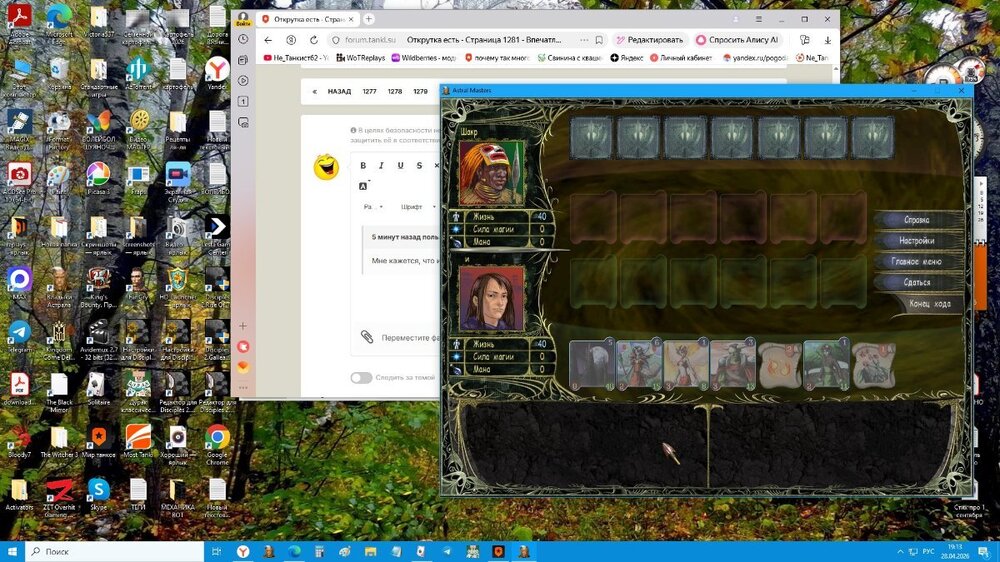This screenshot has height=562, width=1000.
Task: Go to Главное меню in Astral Masters
Action: point(916,262)
